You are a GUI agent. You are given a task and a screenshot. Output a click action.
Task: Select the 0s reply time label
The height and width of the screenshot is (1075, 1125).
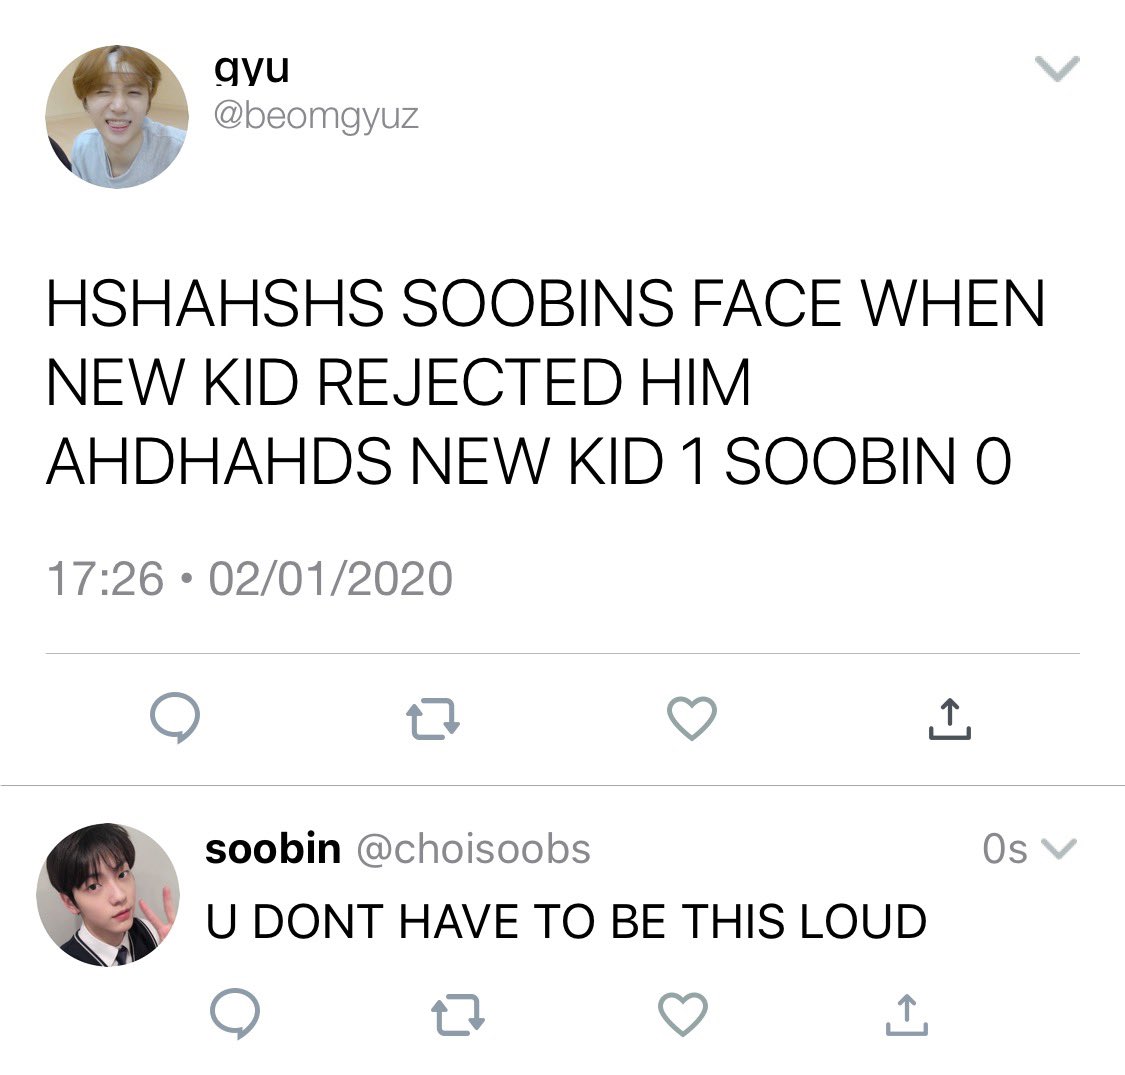pyautogui.click(x=1004, y=849)
